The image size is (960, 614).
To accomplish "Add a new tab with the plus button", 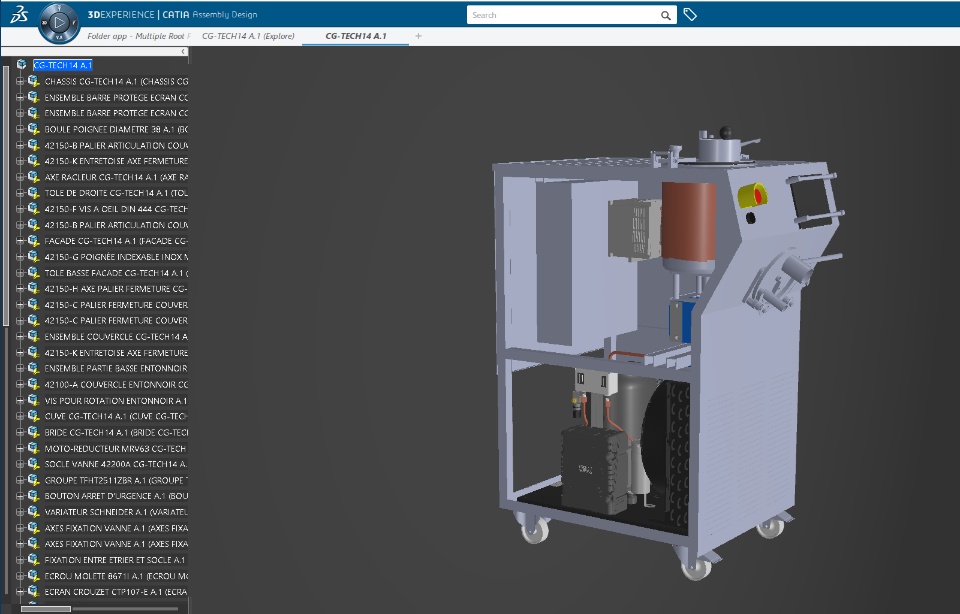I will (x=418, y=36).
